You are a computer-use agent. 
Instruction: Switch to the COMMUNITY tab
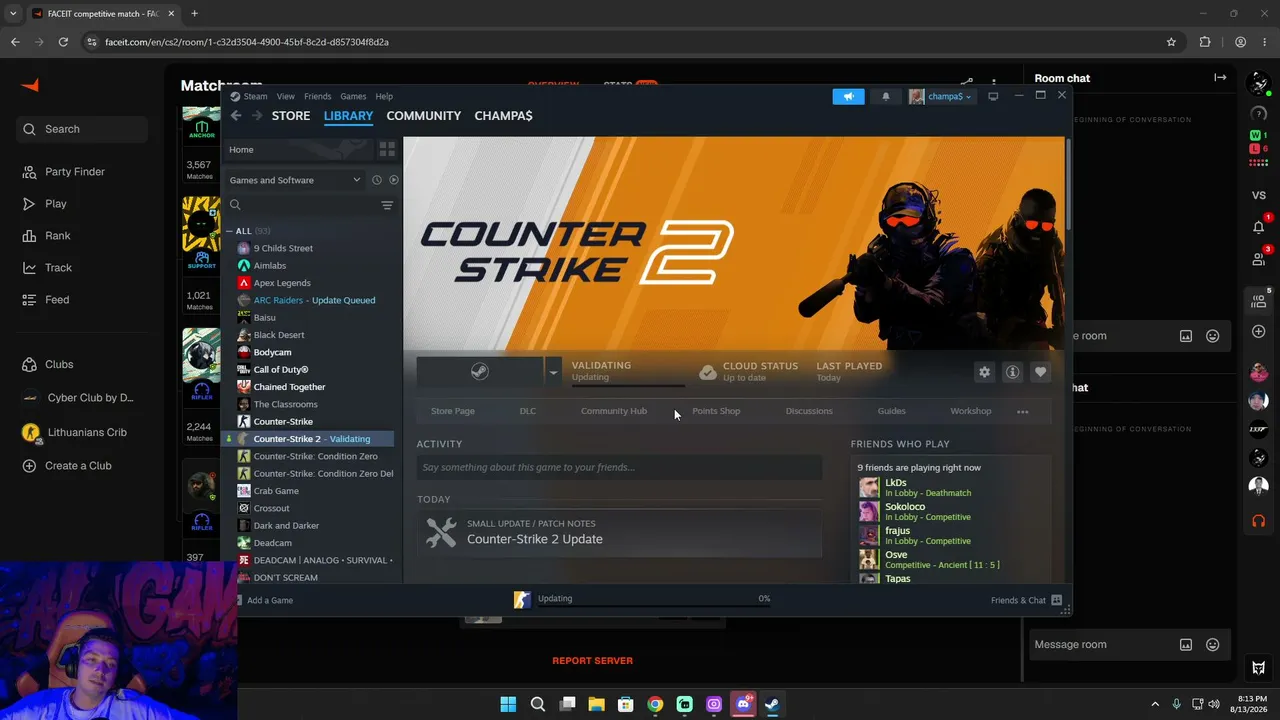pos(424,116)
